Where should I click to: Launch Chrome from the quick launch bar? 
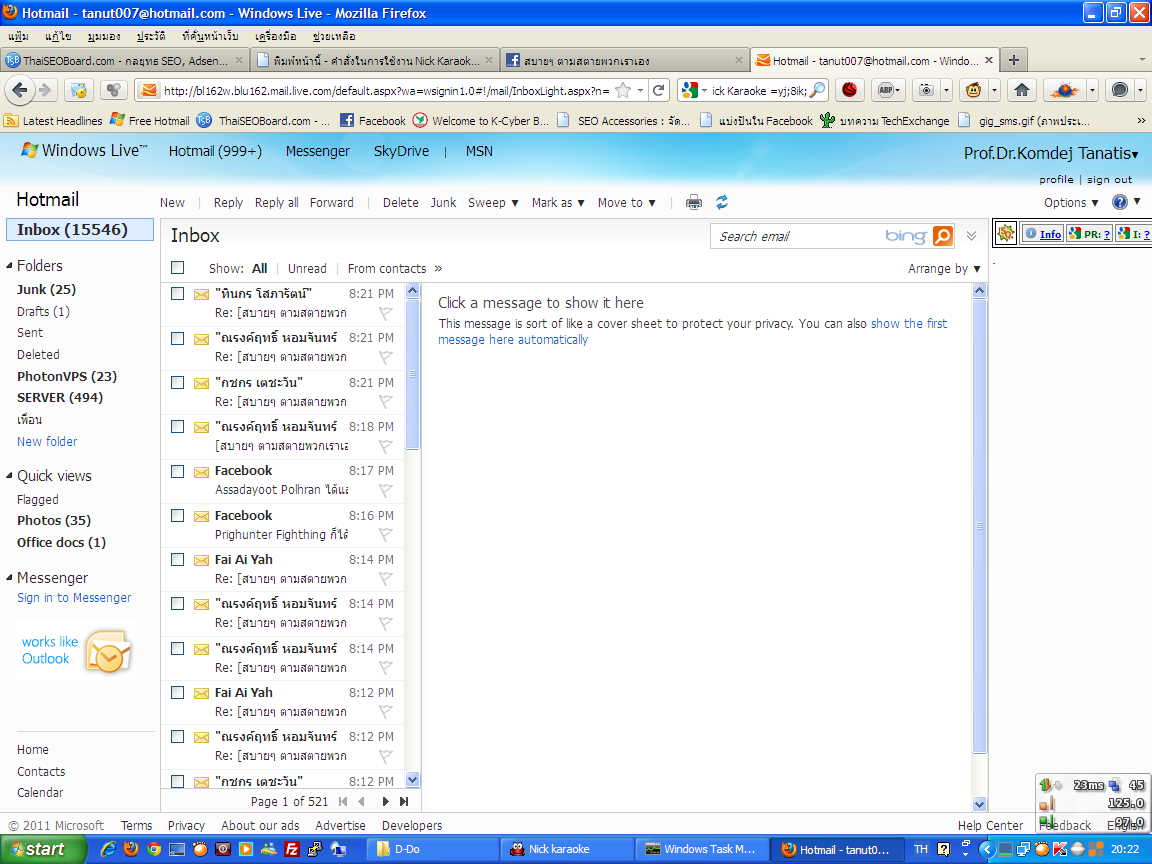pos(154,849)
